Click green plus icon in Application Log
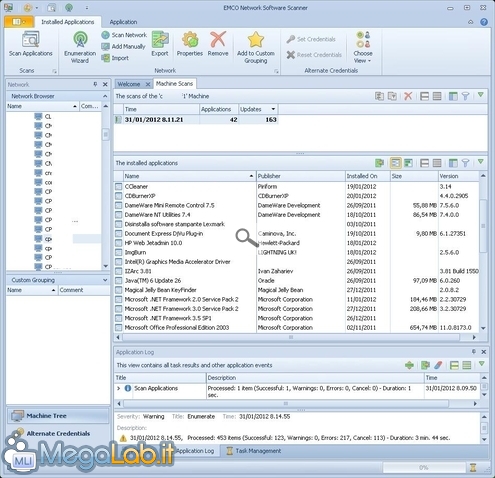This screenshot has width=495, height=478. tap(409, 365)
